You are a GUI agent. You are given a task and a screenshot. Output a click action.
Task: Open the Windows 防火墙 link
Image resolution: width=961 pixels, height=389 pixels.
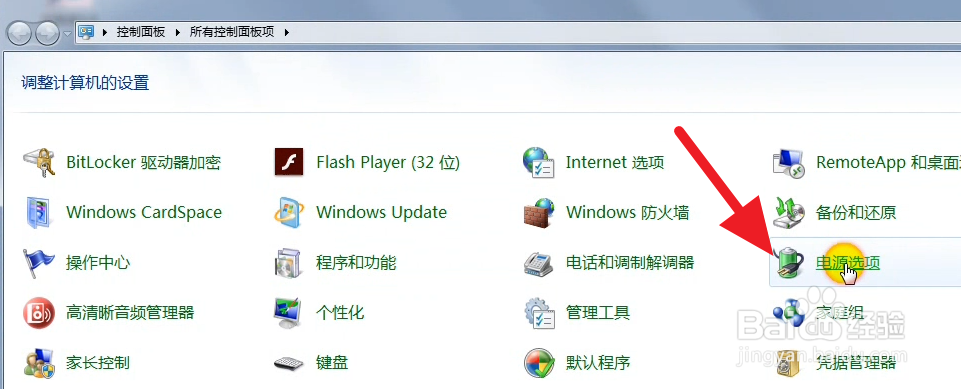[x=628, y=213]
